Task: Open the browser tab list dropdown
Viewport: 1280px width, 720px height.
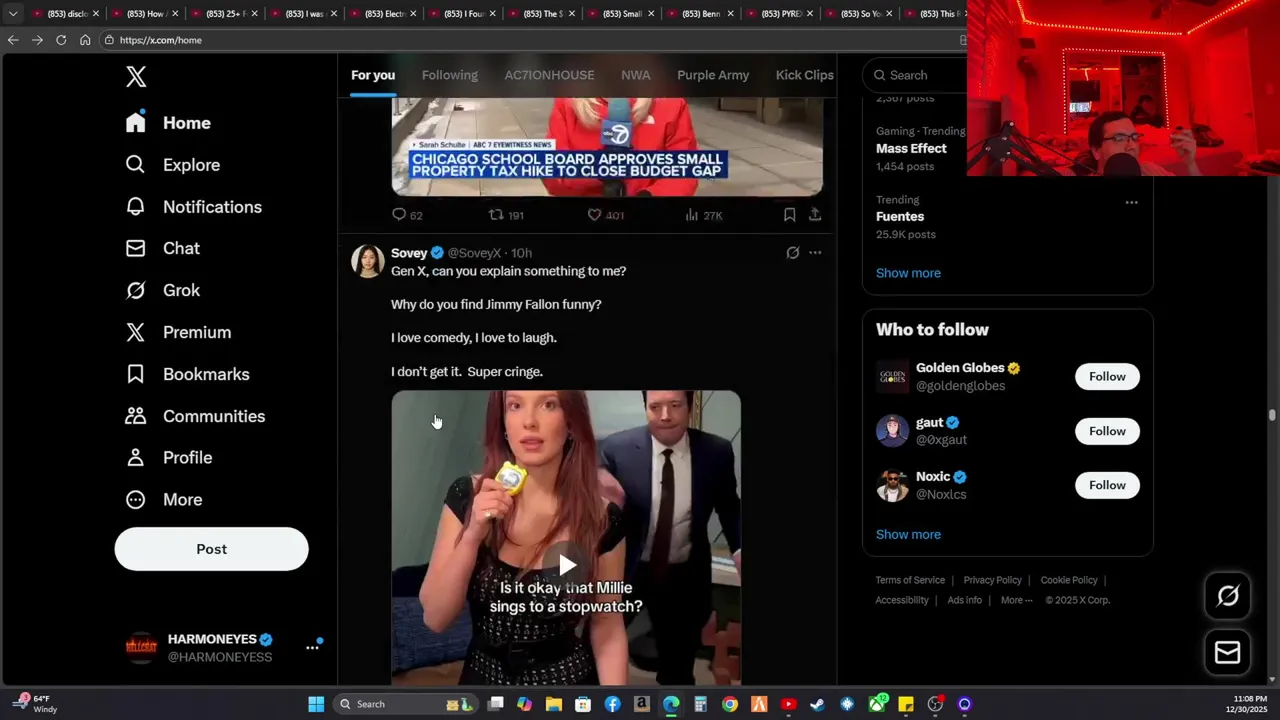Action: coord(13,14)
